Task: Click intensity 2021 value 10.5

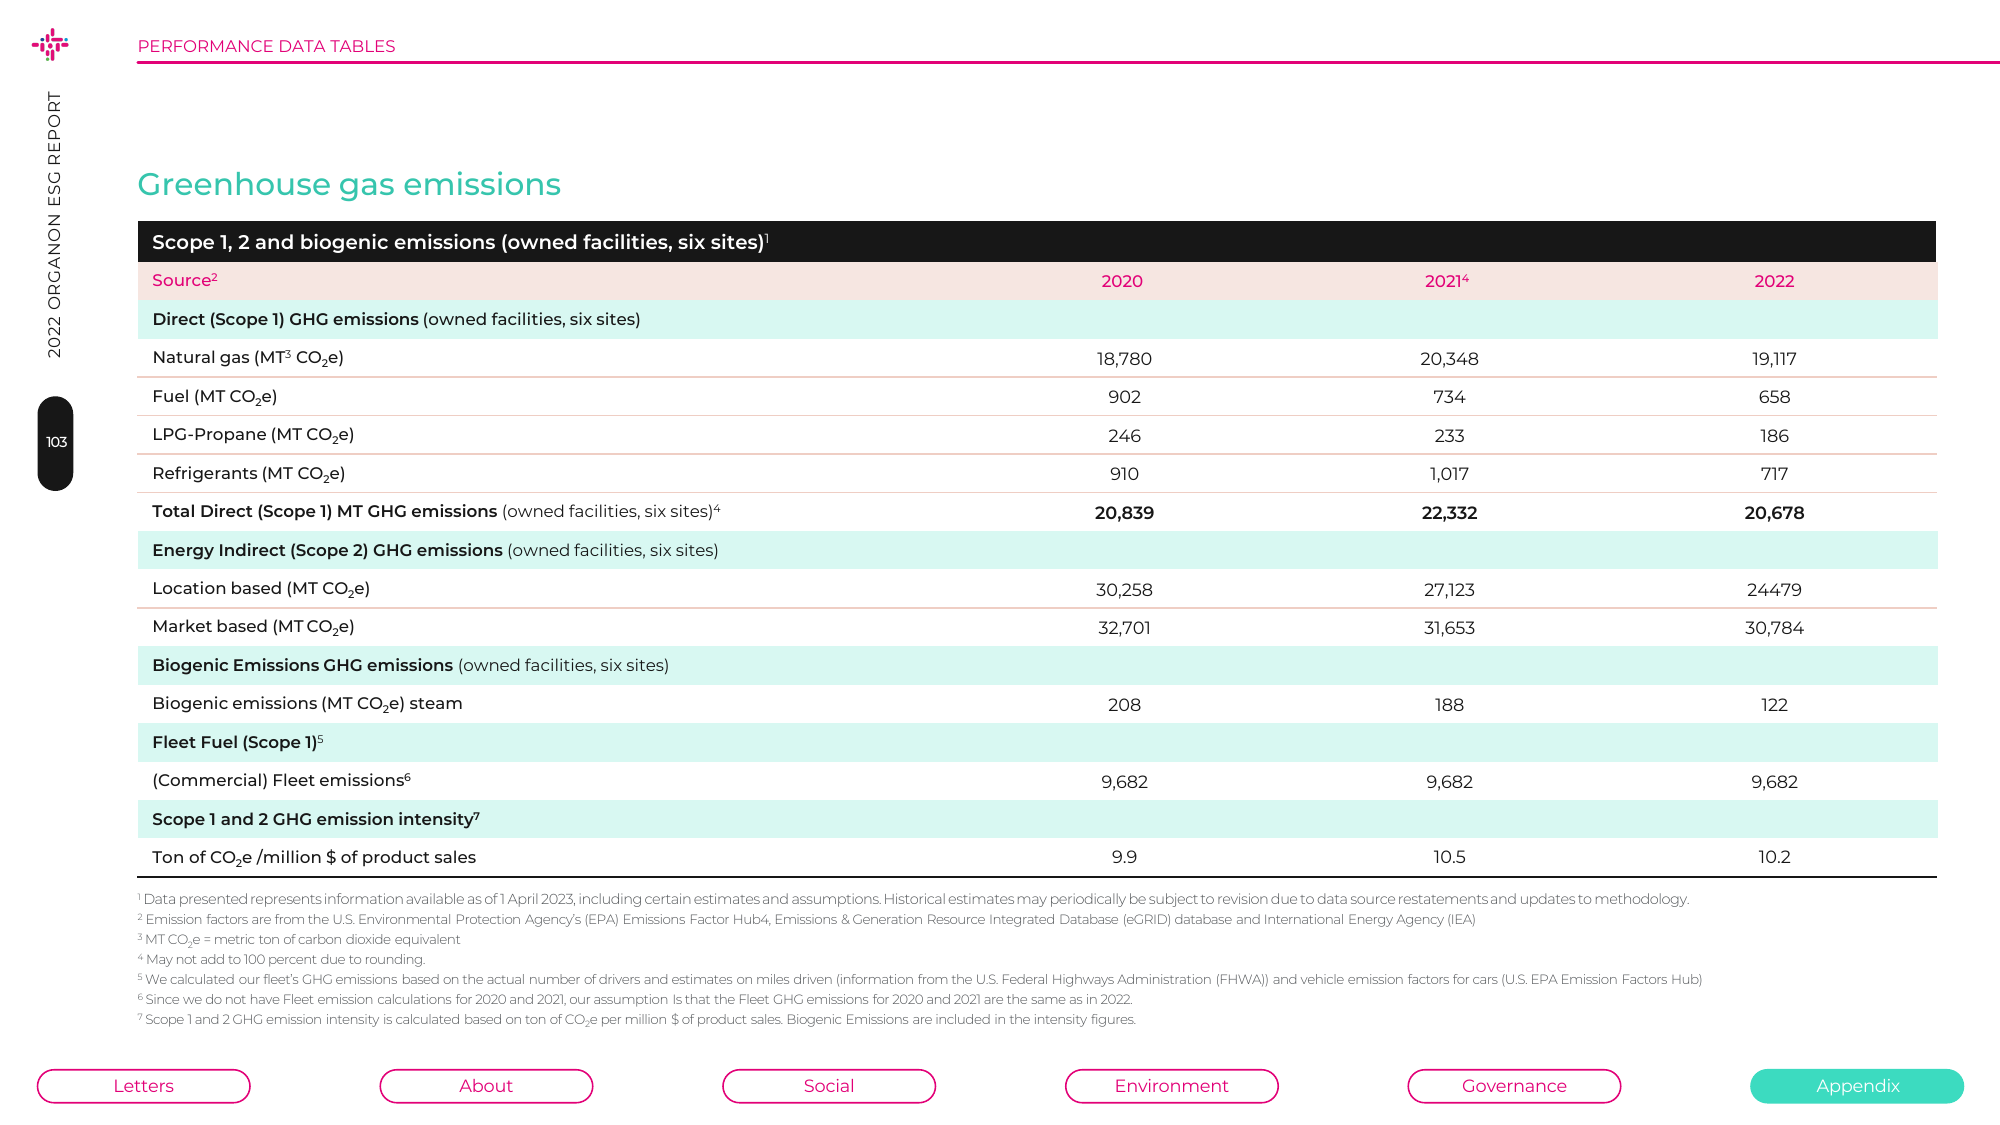Action: (x=1449, y=857)
